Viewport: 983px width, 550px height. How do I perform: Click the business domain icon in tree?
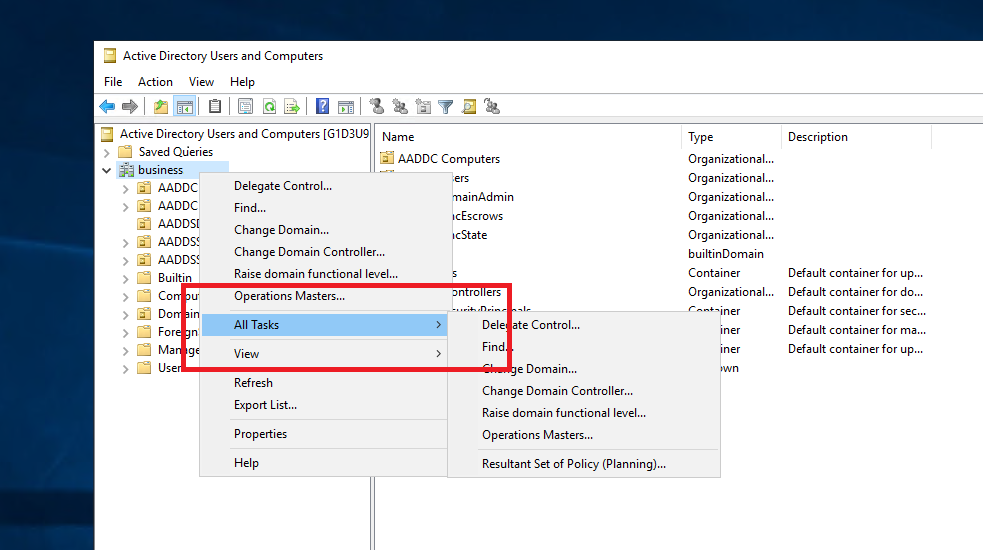pyautogui.click(x=127, y=170)
